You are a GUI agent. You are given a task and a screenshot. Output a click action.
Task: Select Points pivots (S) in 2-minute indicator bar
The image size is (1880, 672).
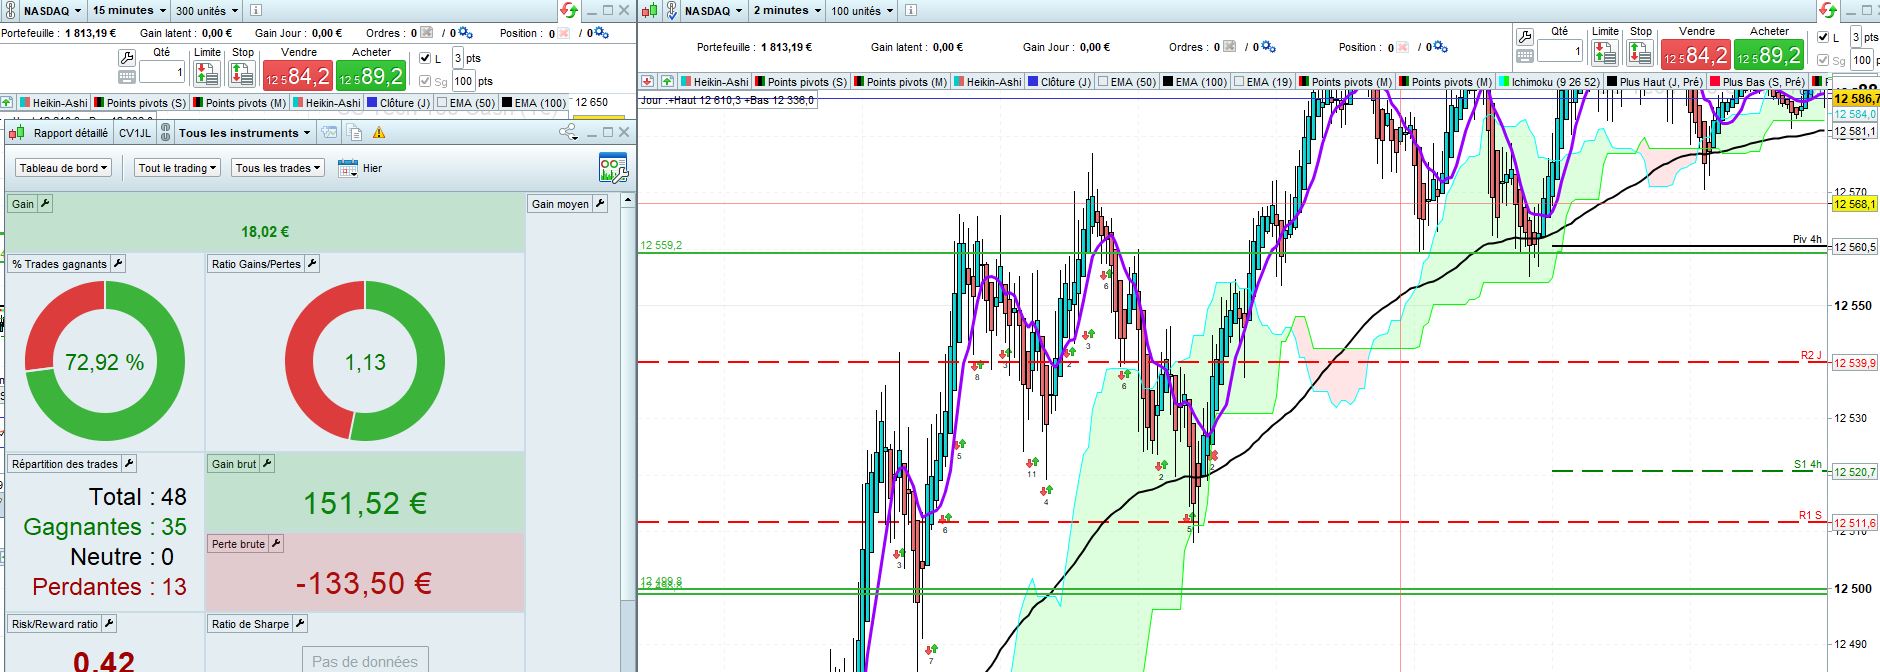point(801,82)
